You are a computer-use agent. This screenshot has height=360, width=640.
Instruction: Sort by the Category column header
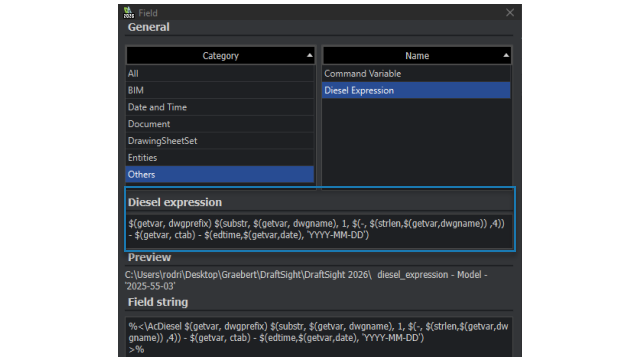[x=220, y=56]
